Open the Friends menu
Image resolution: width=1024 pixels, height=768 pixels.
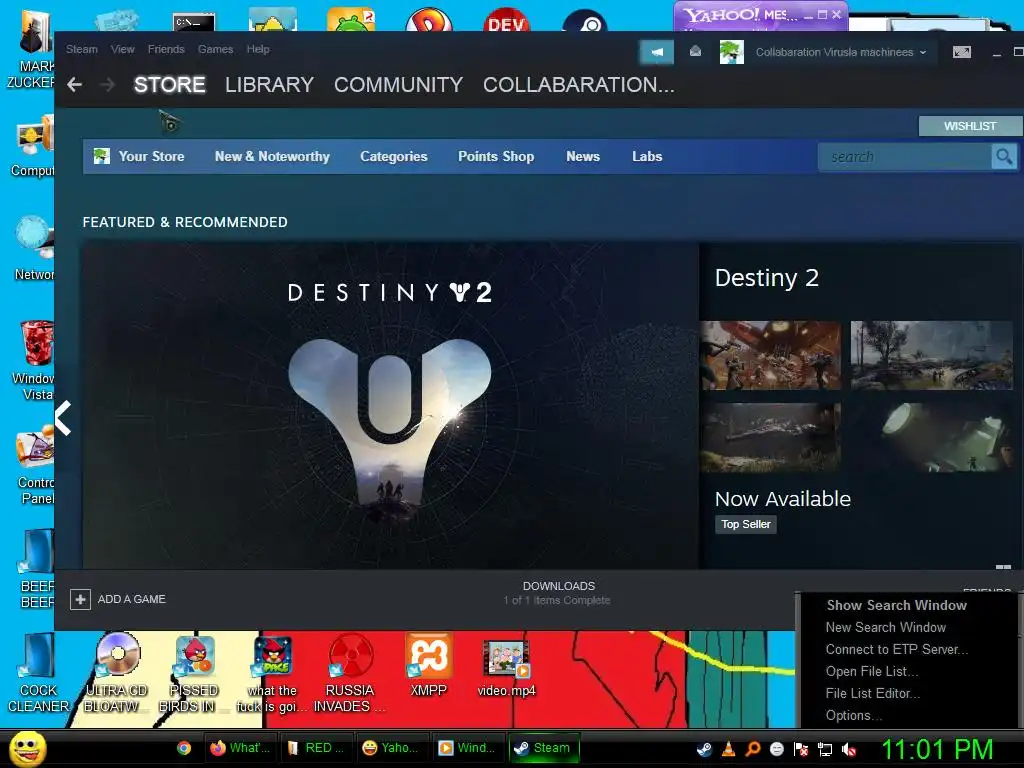coord(166,49)
